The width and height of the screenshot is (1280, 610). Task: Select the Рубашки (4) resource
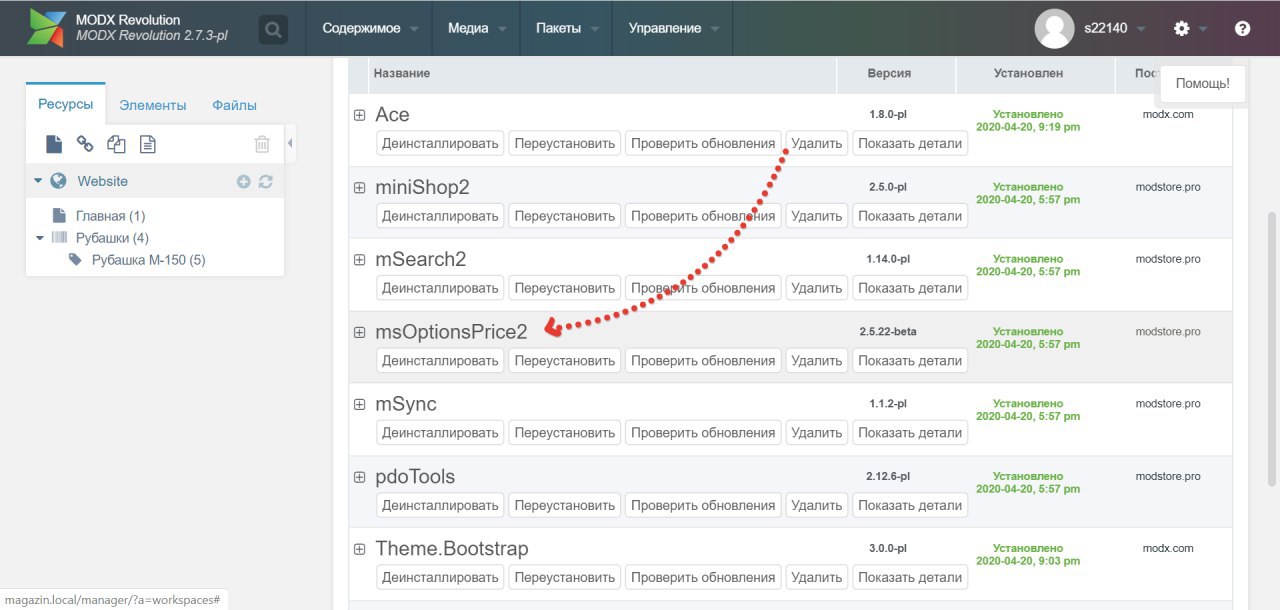(112, 238)
